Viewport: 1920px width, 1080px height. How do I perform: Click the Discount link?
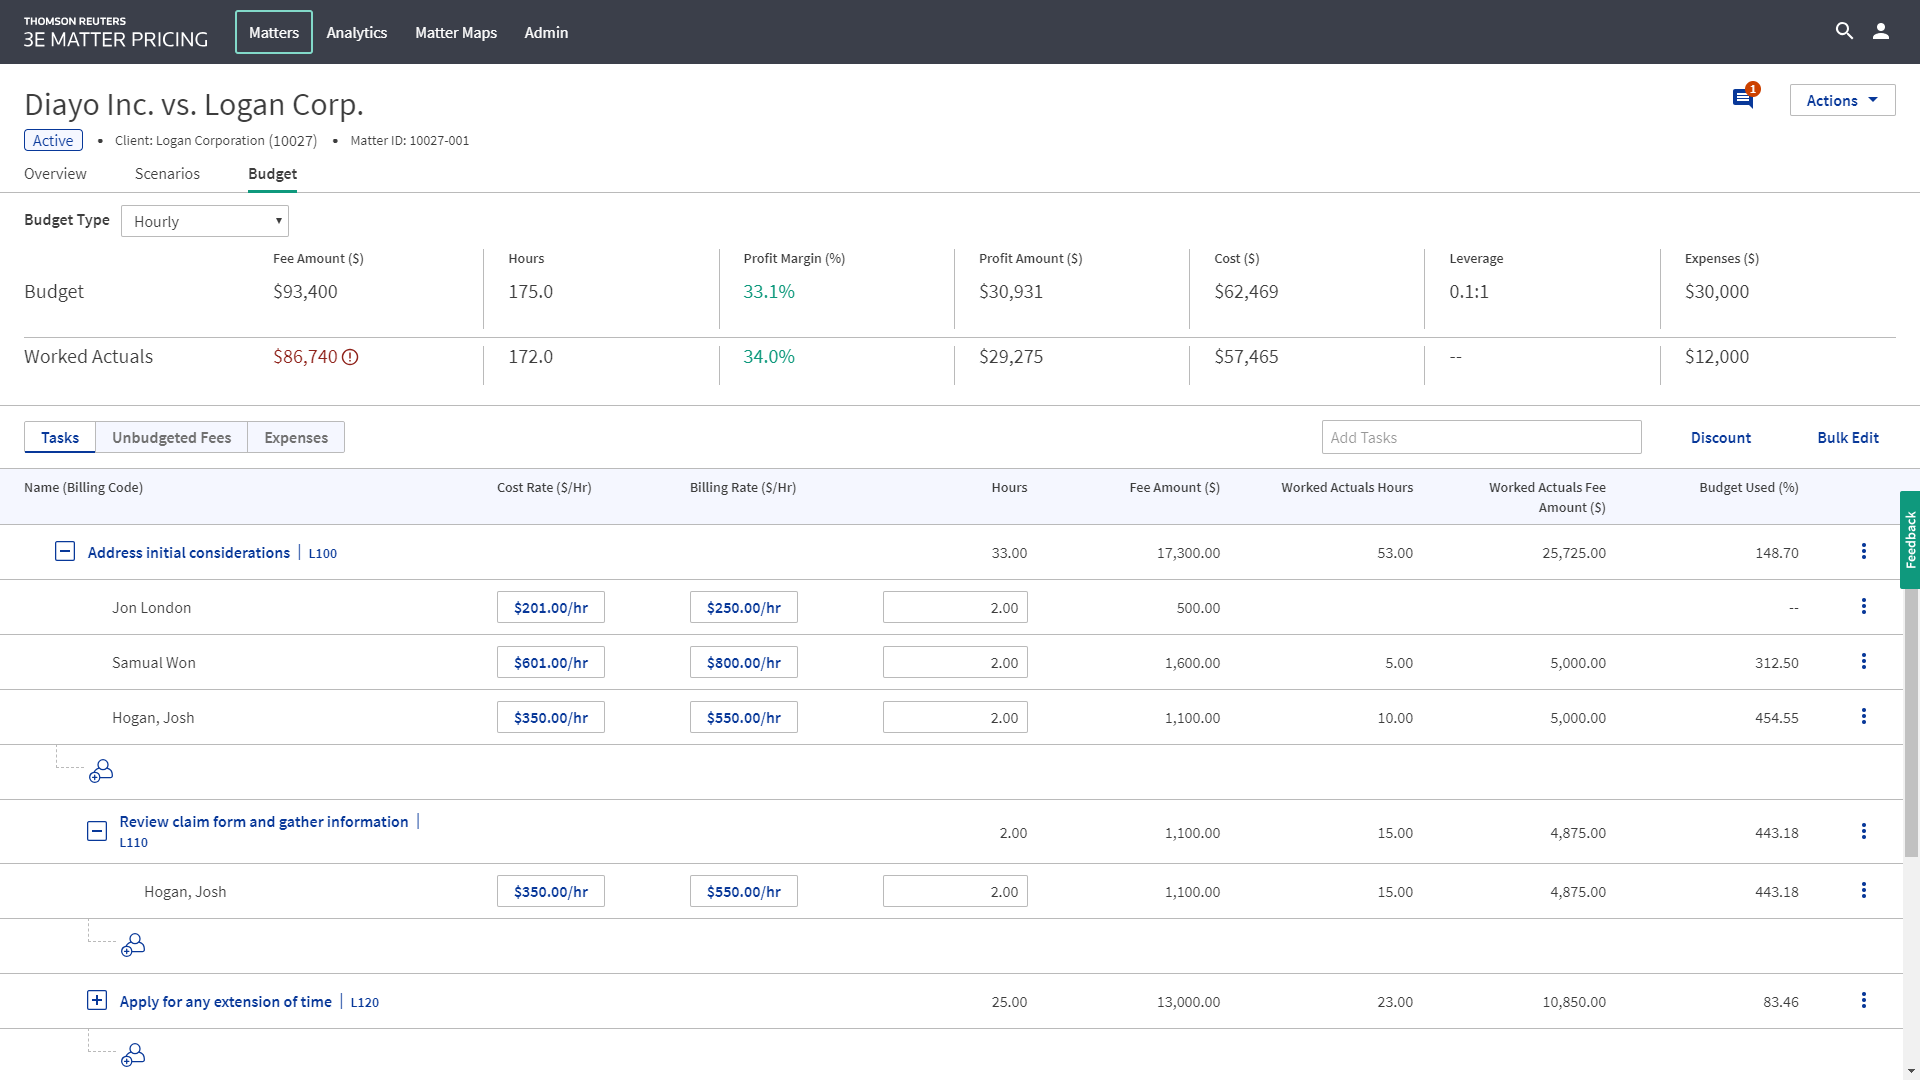tap(1720, 438)
